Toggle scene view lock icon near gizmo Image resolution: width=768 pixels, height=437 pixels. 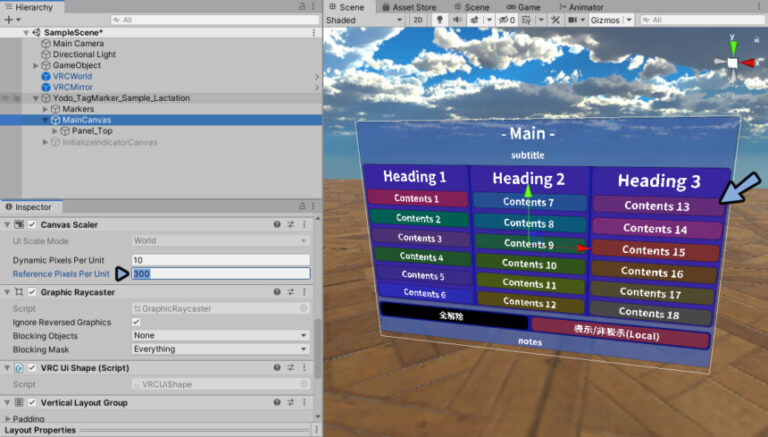[757, 39]
